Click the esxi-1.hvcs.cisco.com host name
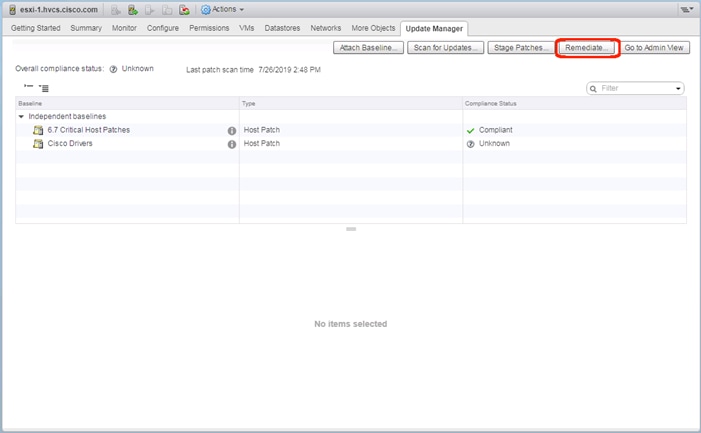Viewport: 701px width, 433px height. pos(59,9)
